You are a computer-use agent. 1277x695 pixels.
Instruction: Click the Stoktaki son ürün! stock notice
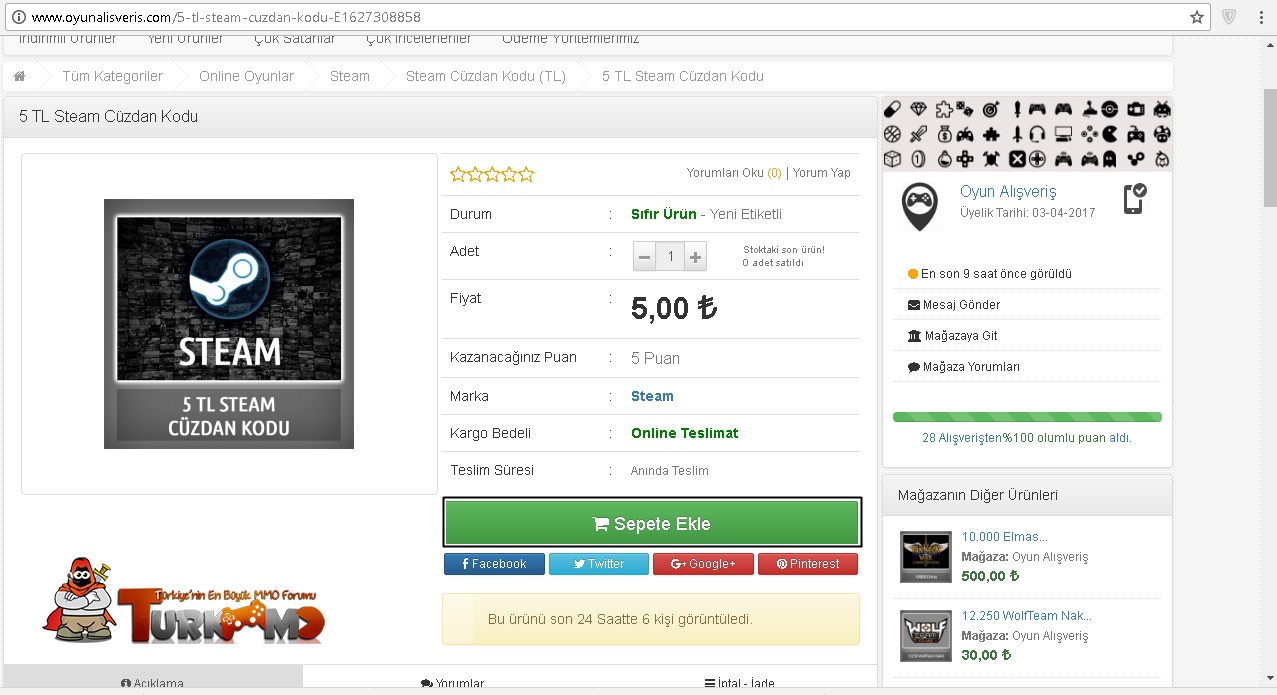[x=784, y=250]
